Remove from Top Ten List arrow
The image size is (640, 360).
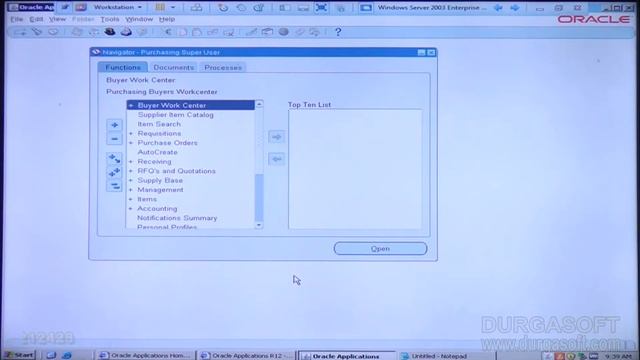coord(277,159)
